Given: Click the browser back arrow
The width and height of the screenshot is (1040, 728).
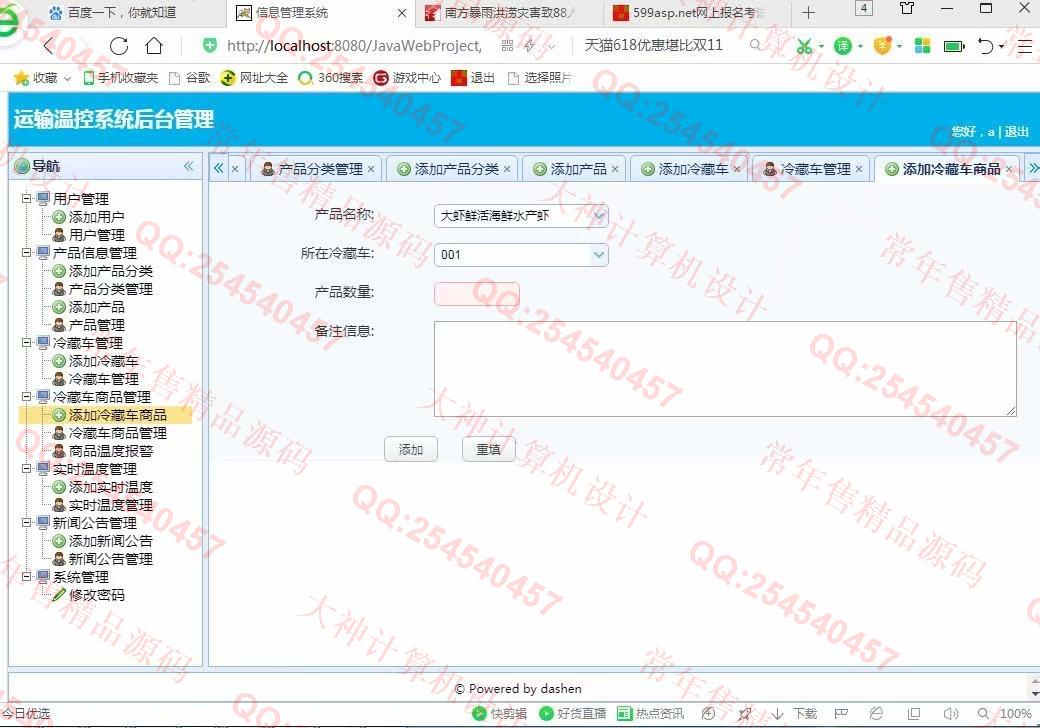Looking at the screenshot, I should click(x=49, y=46).
